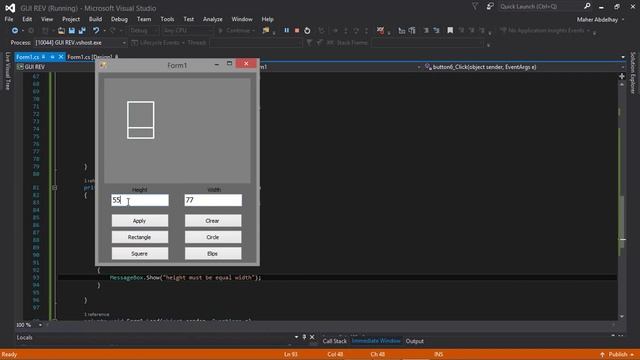Pin the Locals panel with pin icon
This screenshot has height=360, width=640.
[304, 337]
